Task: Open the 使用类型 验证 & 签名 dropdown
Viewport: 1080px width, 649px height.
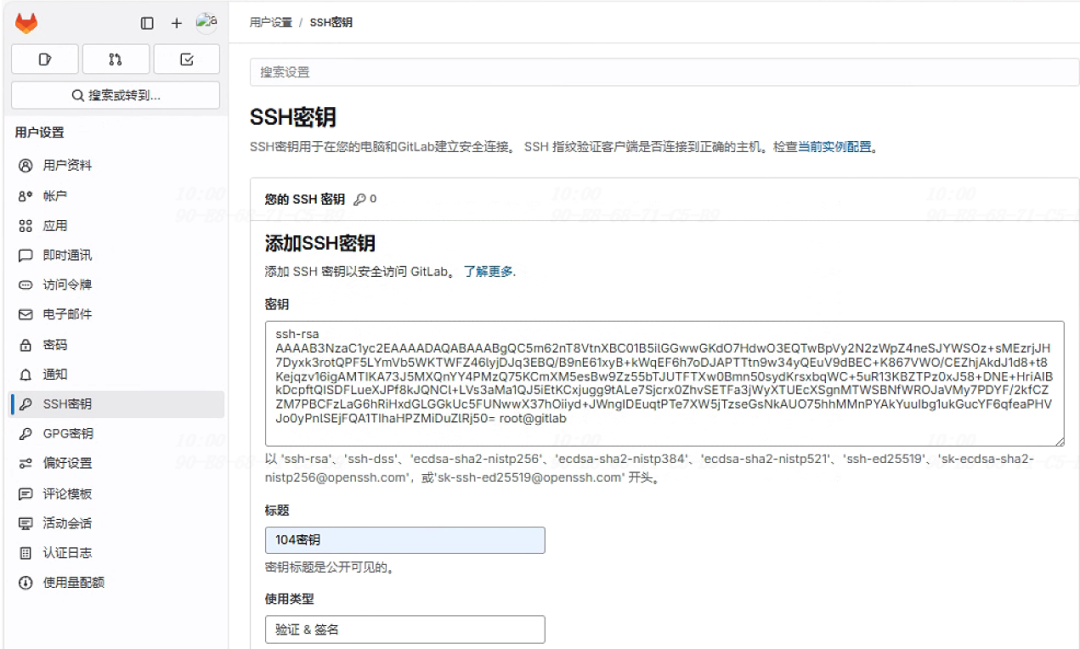Action: (405, 630)
